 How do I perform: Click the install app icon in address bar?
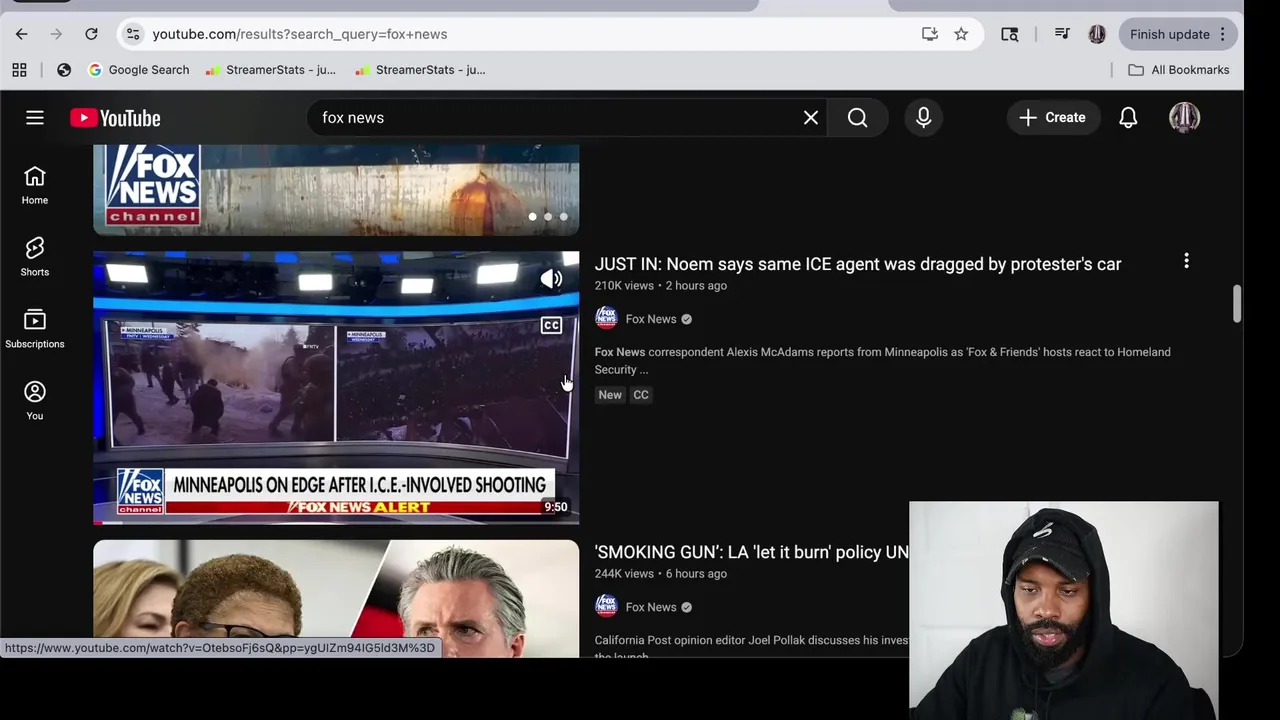(930, 34)
